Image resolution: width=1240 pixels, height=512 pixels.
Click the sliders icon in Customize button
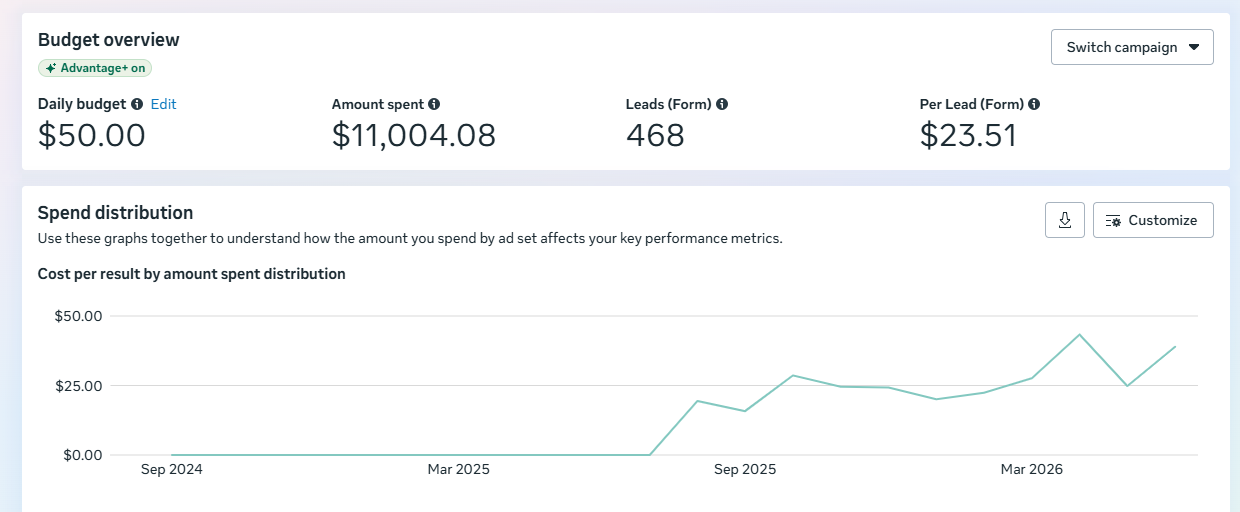tap(1113, 220)
